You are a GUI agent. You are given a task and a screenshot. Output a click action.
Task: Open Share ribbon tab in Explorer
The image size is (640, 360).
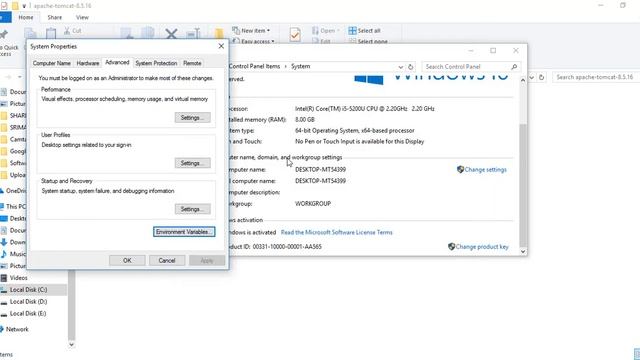coord(55,18)
